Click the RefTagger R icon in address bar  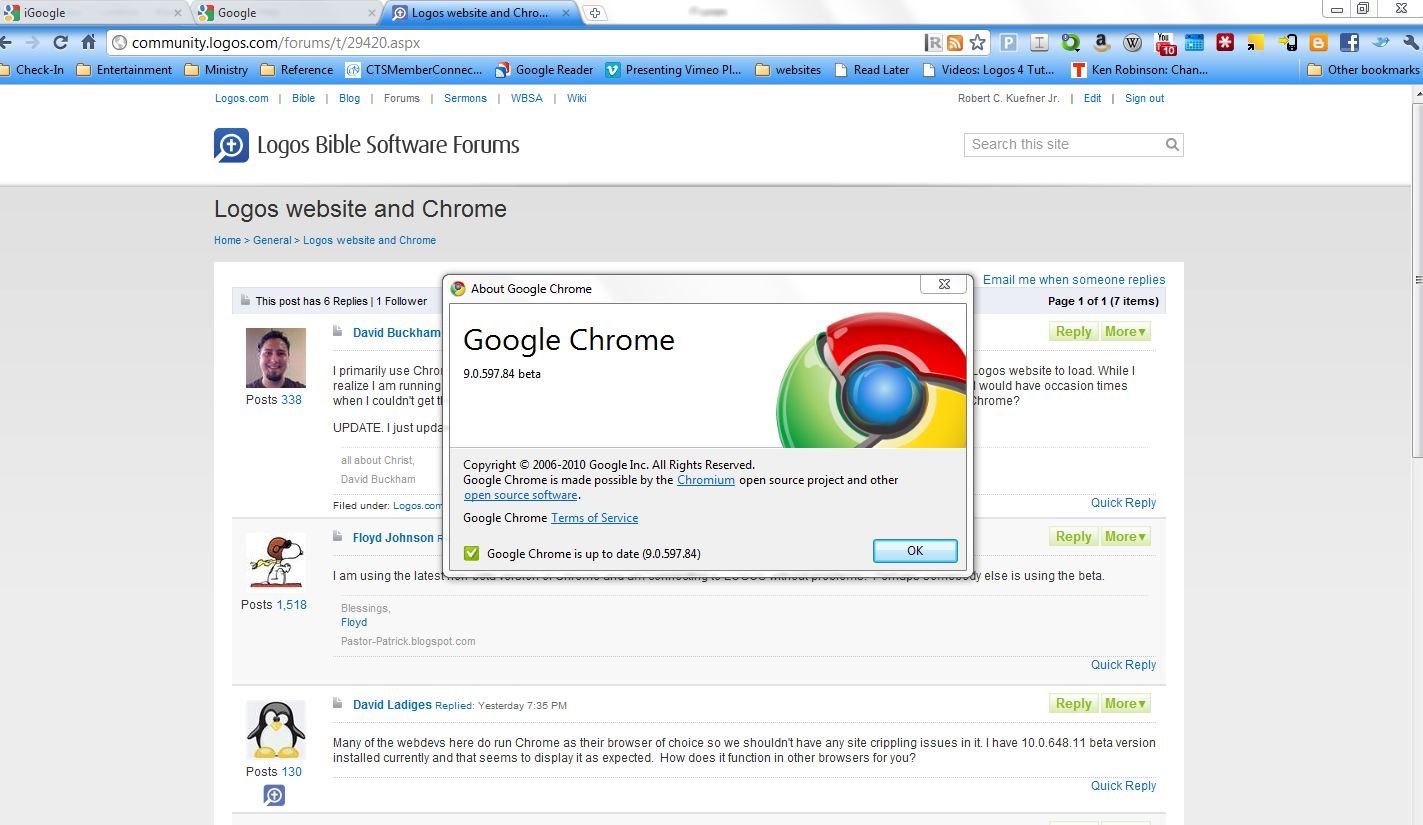pyautogui.click(x=934, y=43)
